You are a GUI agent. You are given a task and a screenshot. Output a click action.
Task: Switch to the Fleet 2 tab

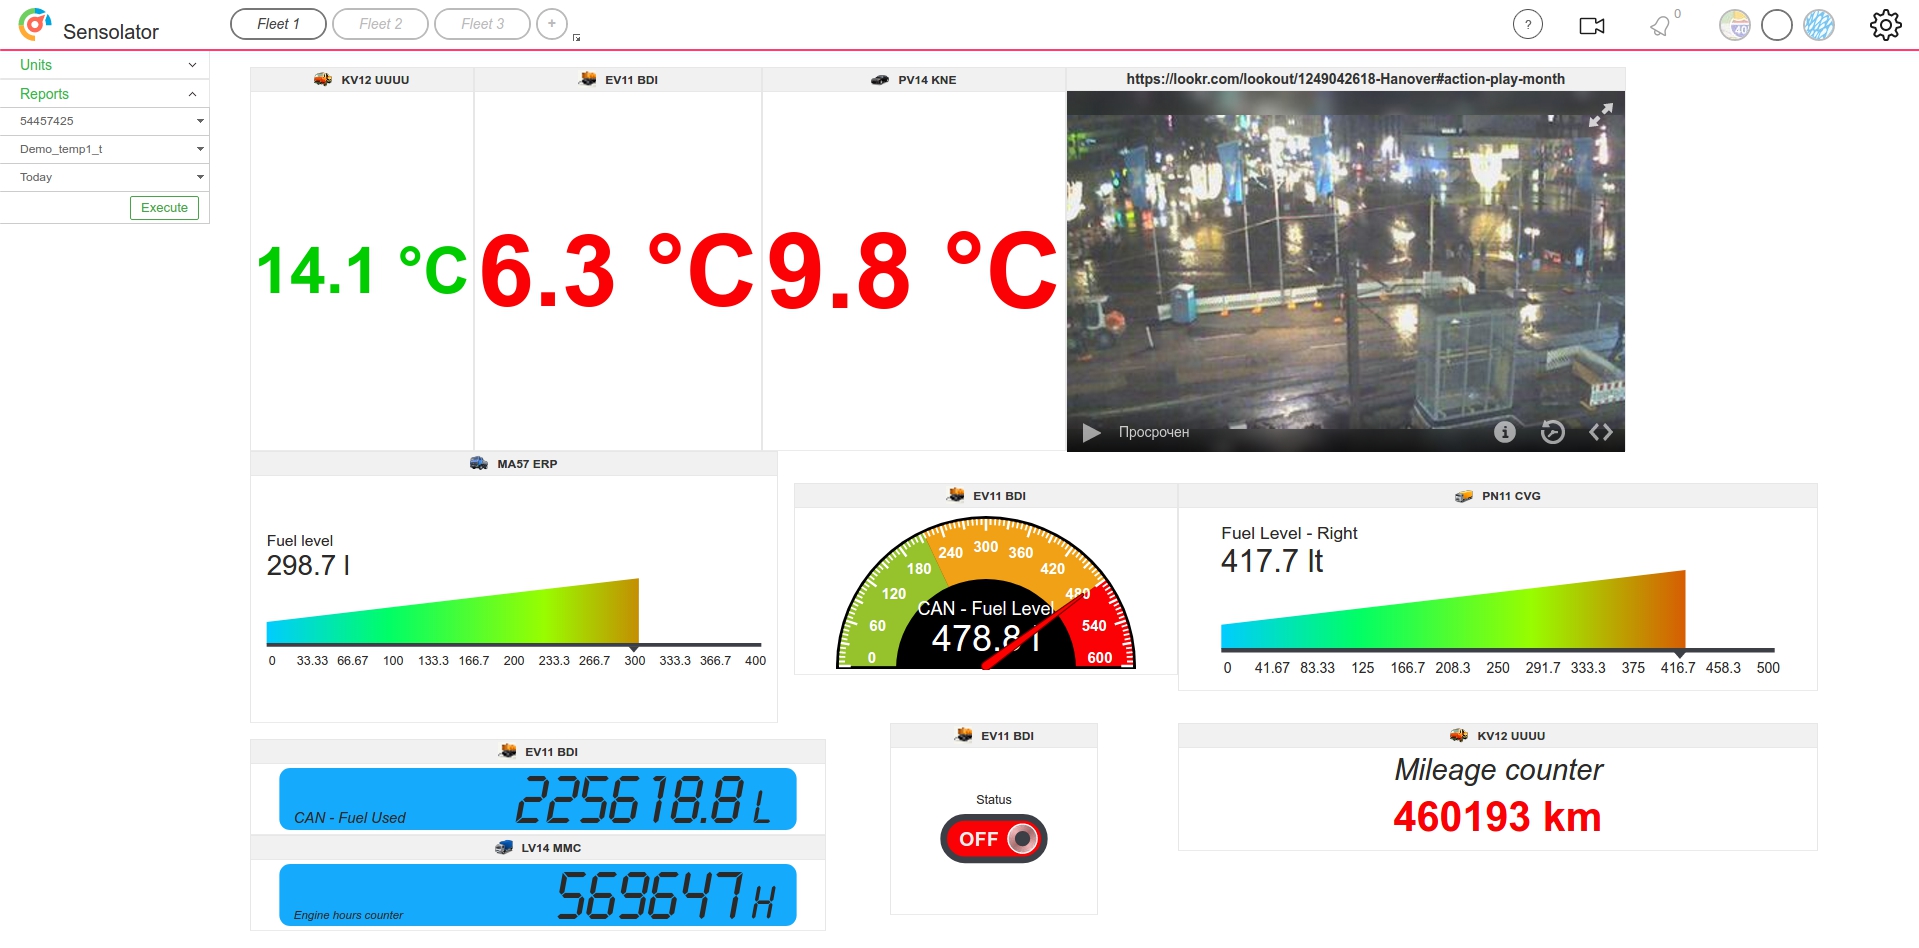click(x=380, y=24)
